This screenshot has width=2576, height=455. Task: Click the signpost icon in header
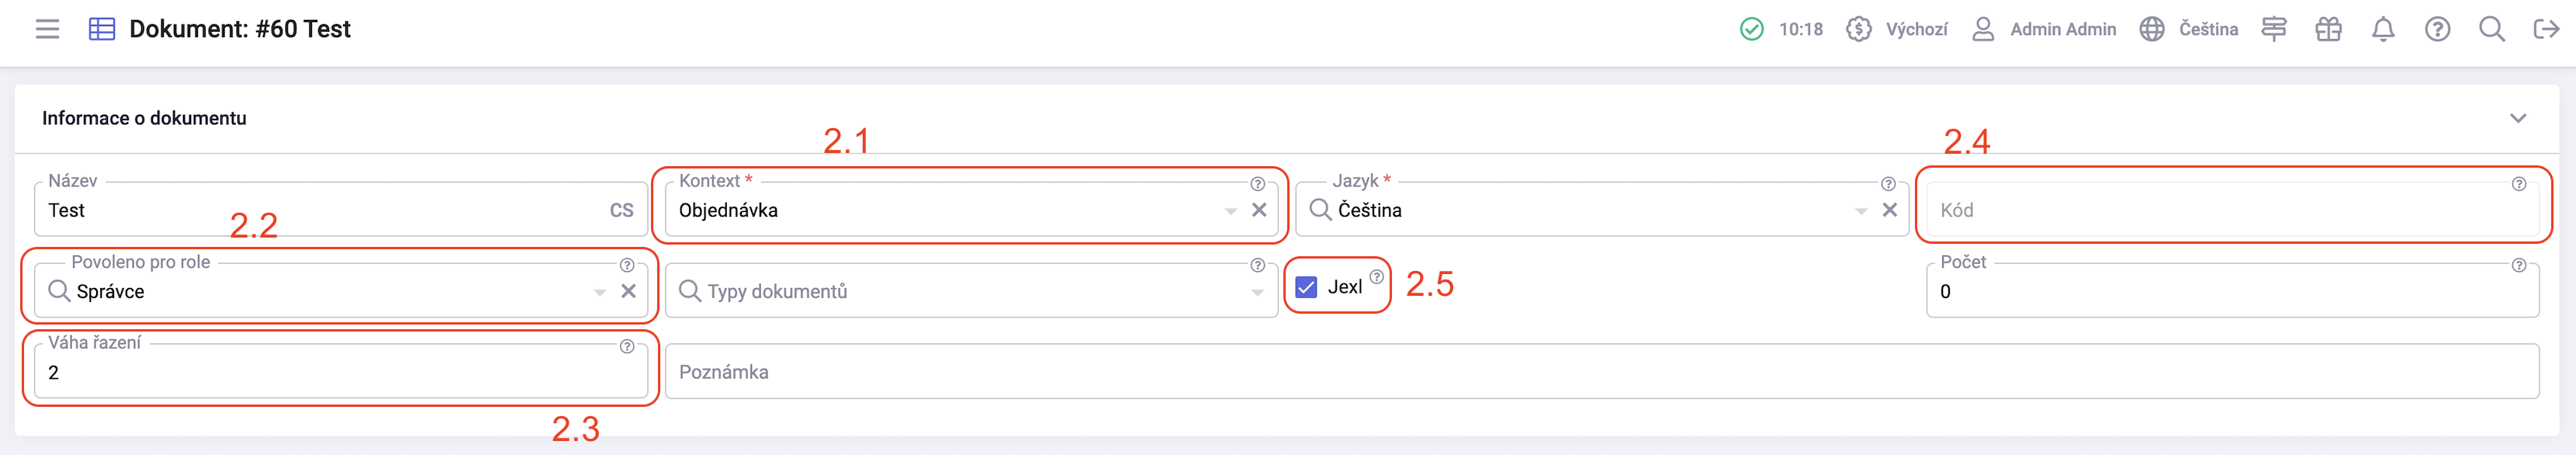2274,29
